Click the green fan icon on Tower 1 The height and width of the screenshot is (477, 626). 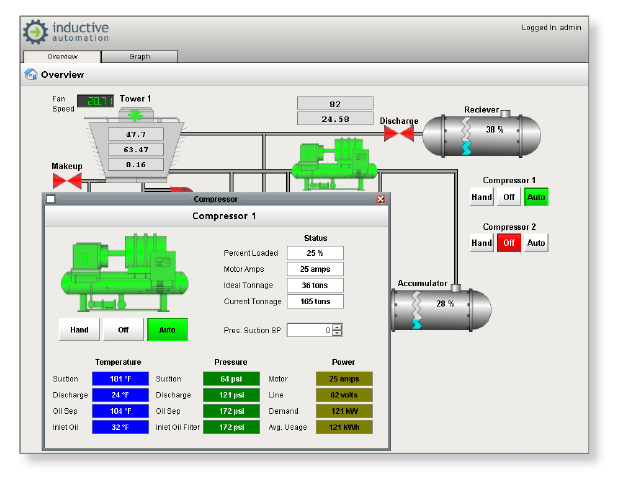click(135, 115)
